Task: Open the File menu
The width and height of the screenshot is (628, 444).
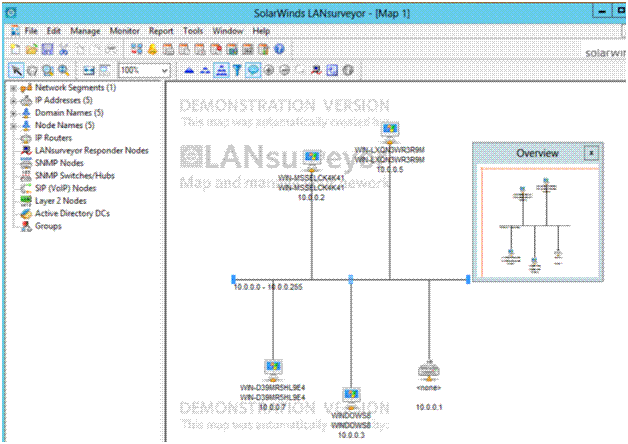Action: pyautogui.click(x=31, y=31)
